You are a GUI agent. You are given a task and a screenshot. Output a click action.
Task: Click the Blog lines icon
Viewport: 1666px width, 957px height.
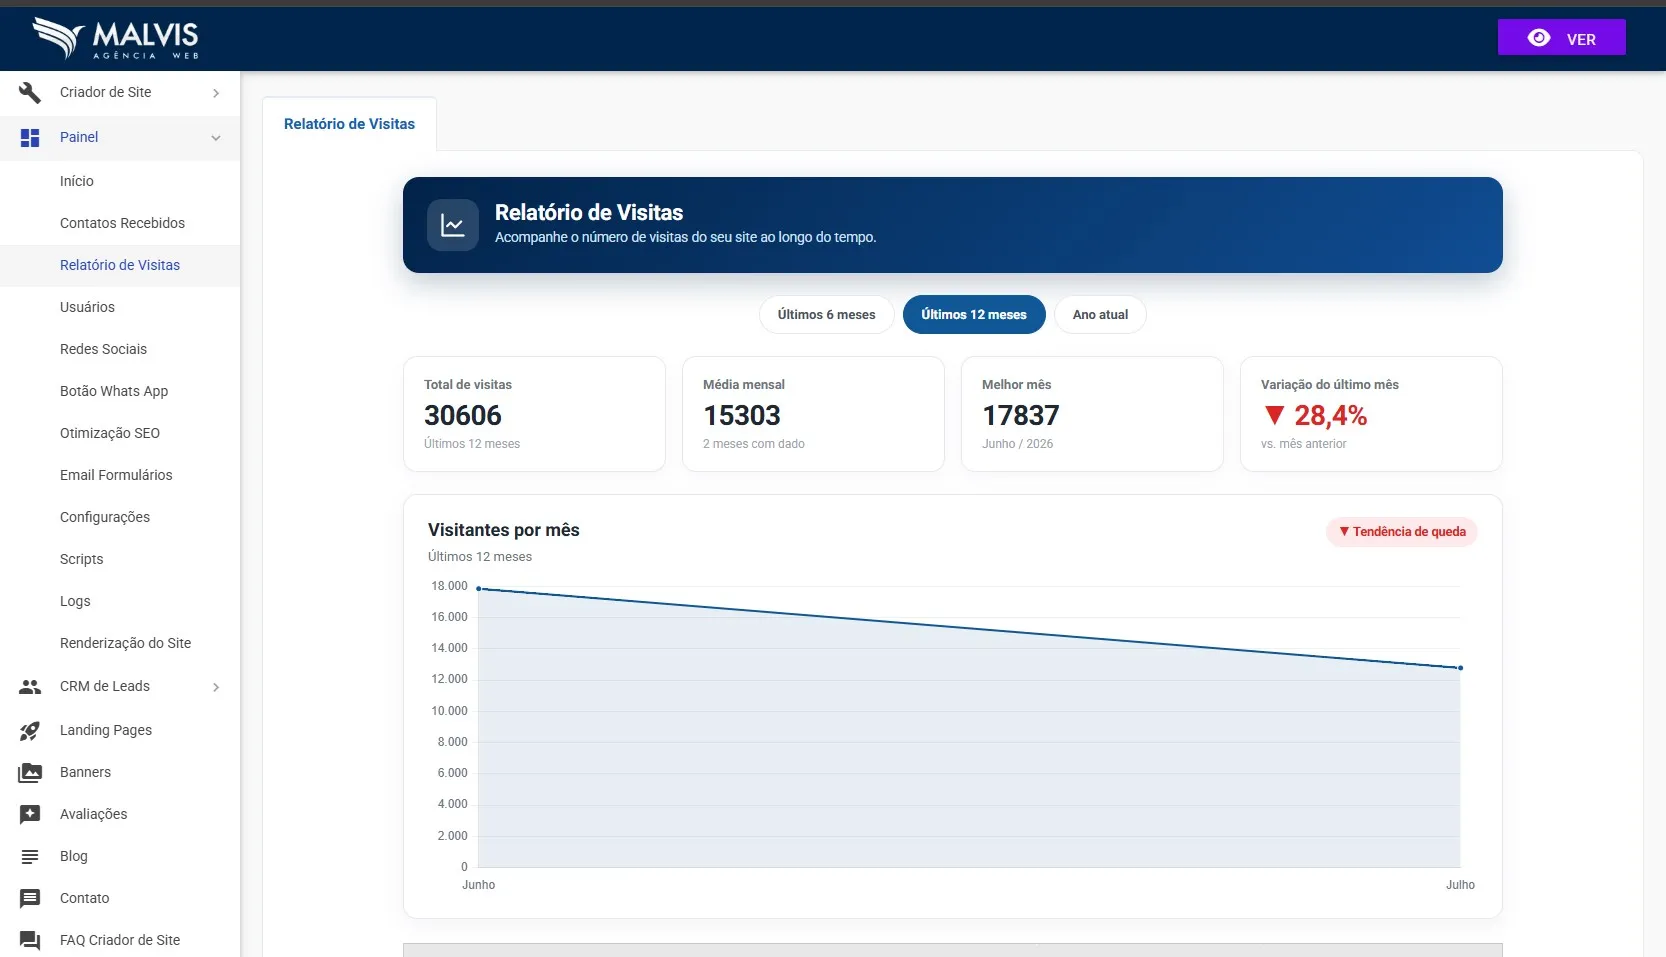[30, 856]
